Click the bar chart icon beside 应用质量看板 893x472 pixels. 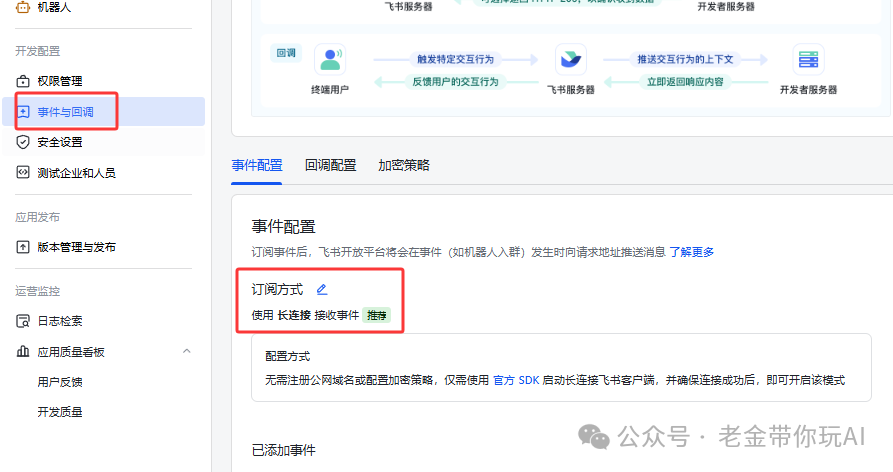(x=23, y=351)
